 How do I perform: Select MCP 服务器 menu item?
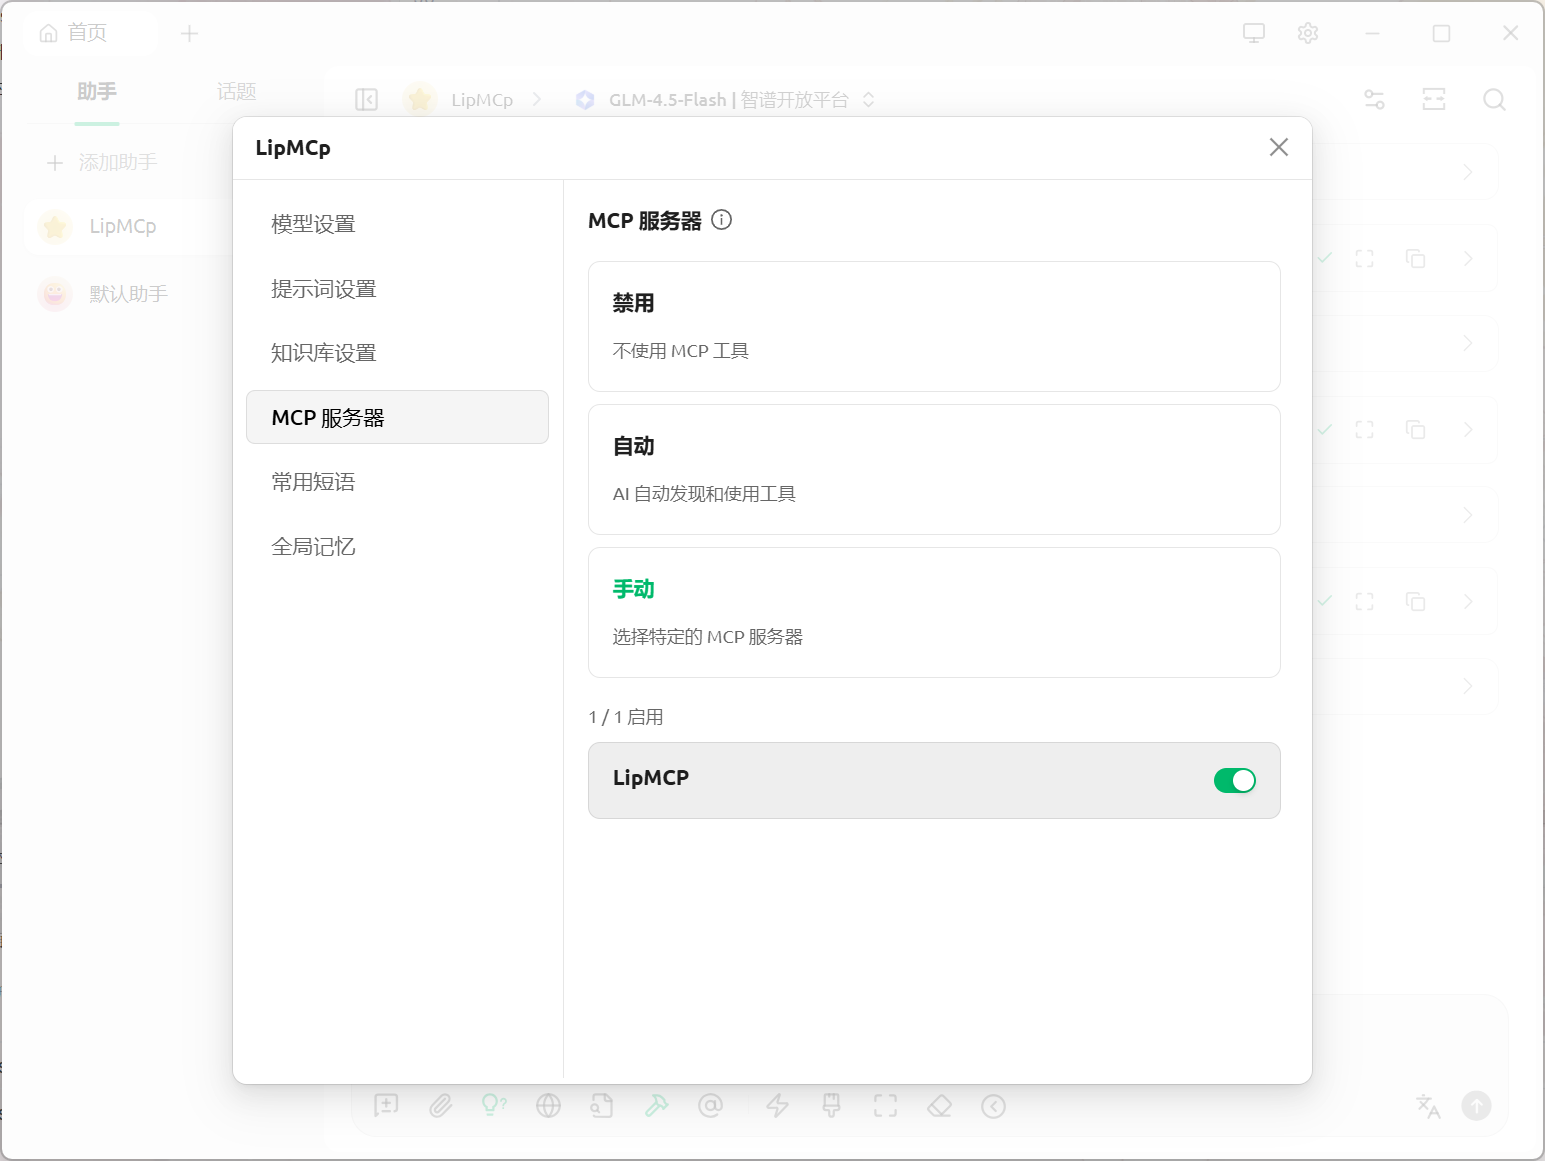[x=397, y=417]
